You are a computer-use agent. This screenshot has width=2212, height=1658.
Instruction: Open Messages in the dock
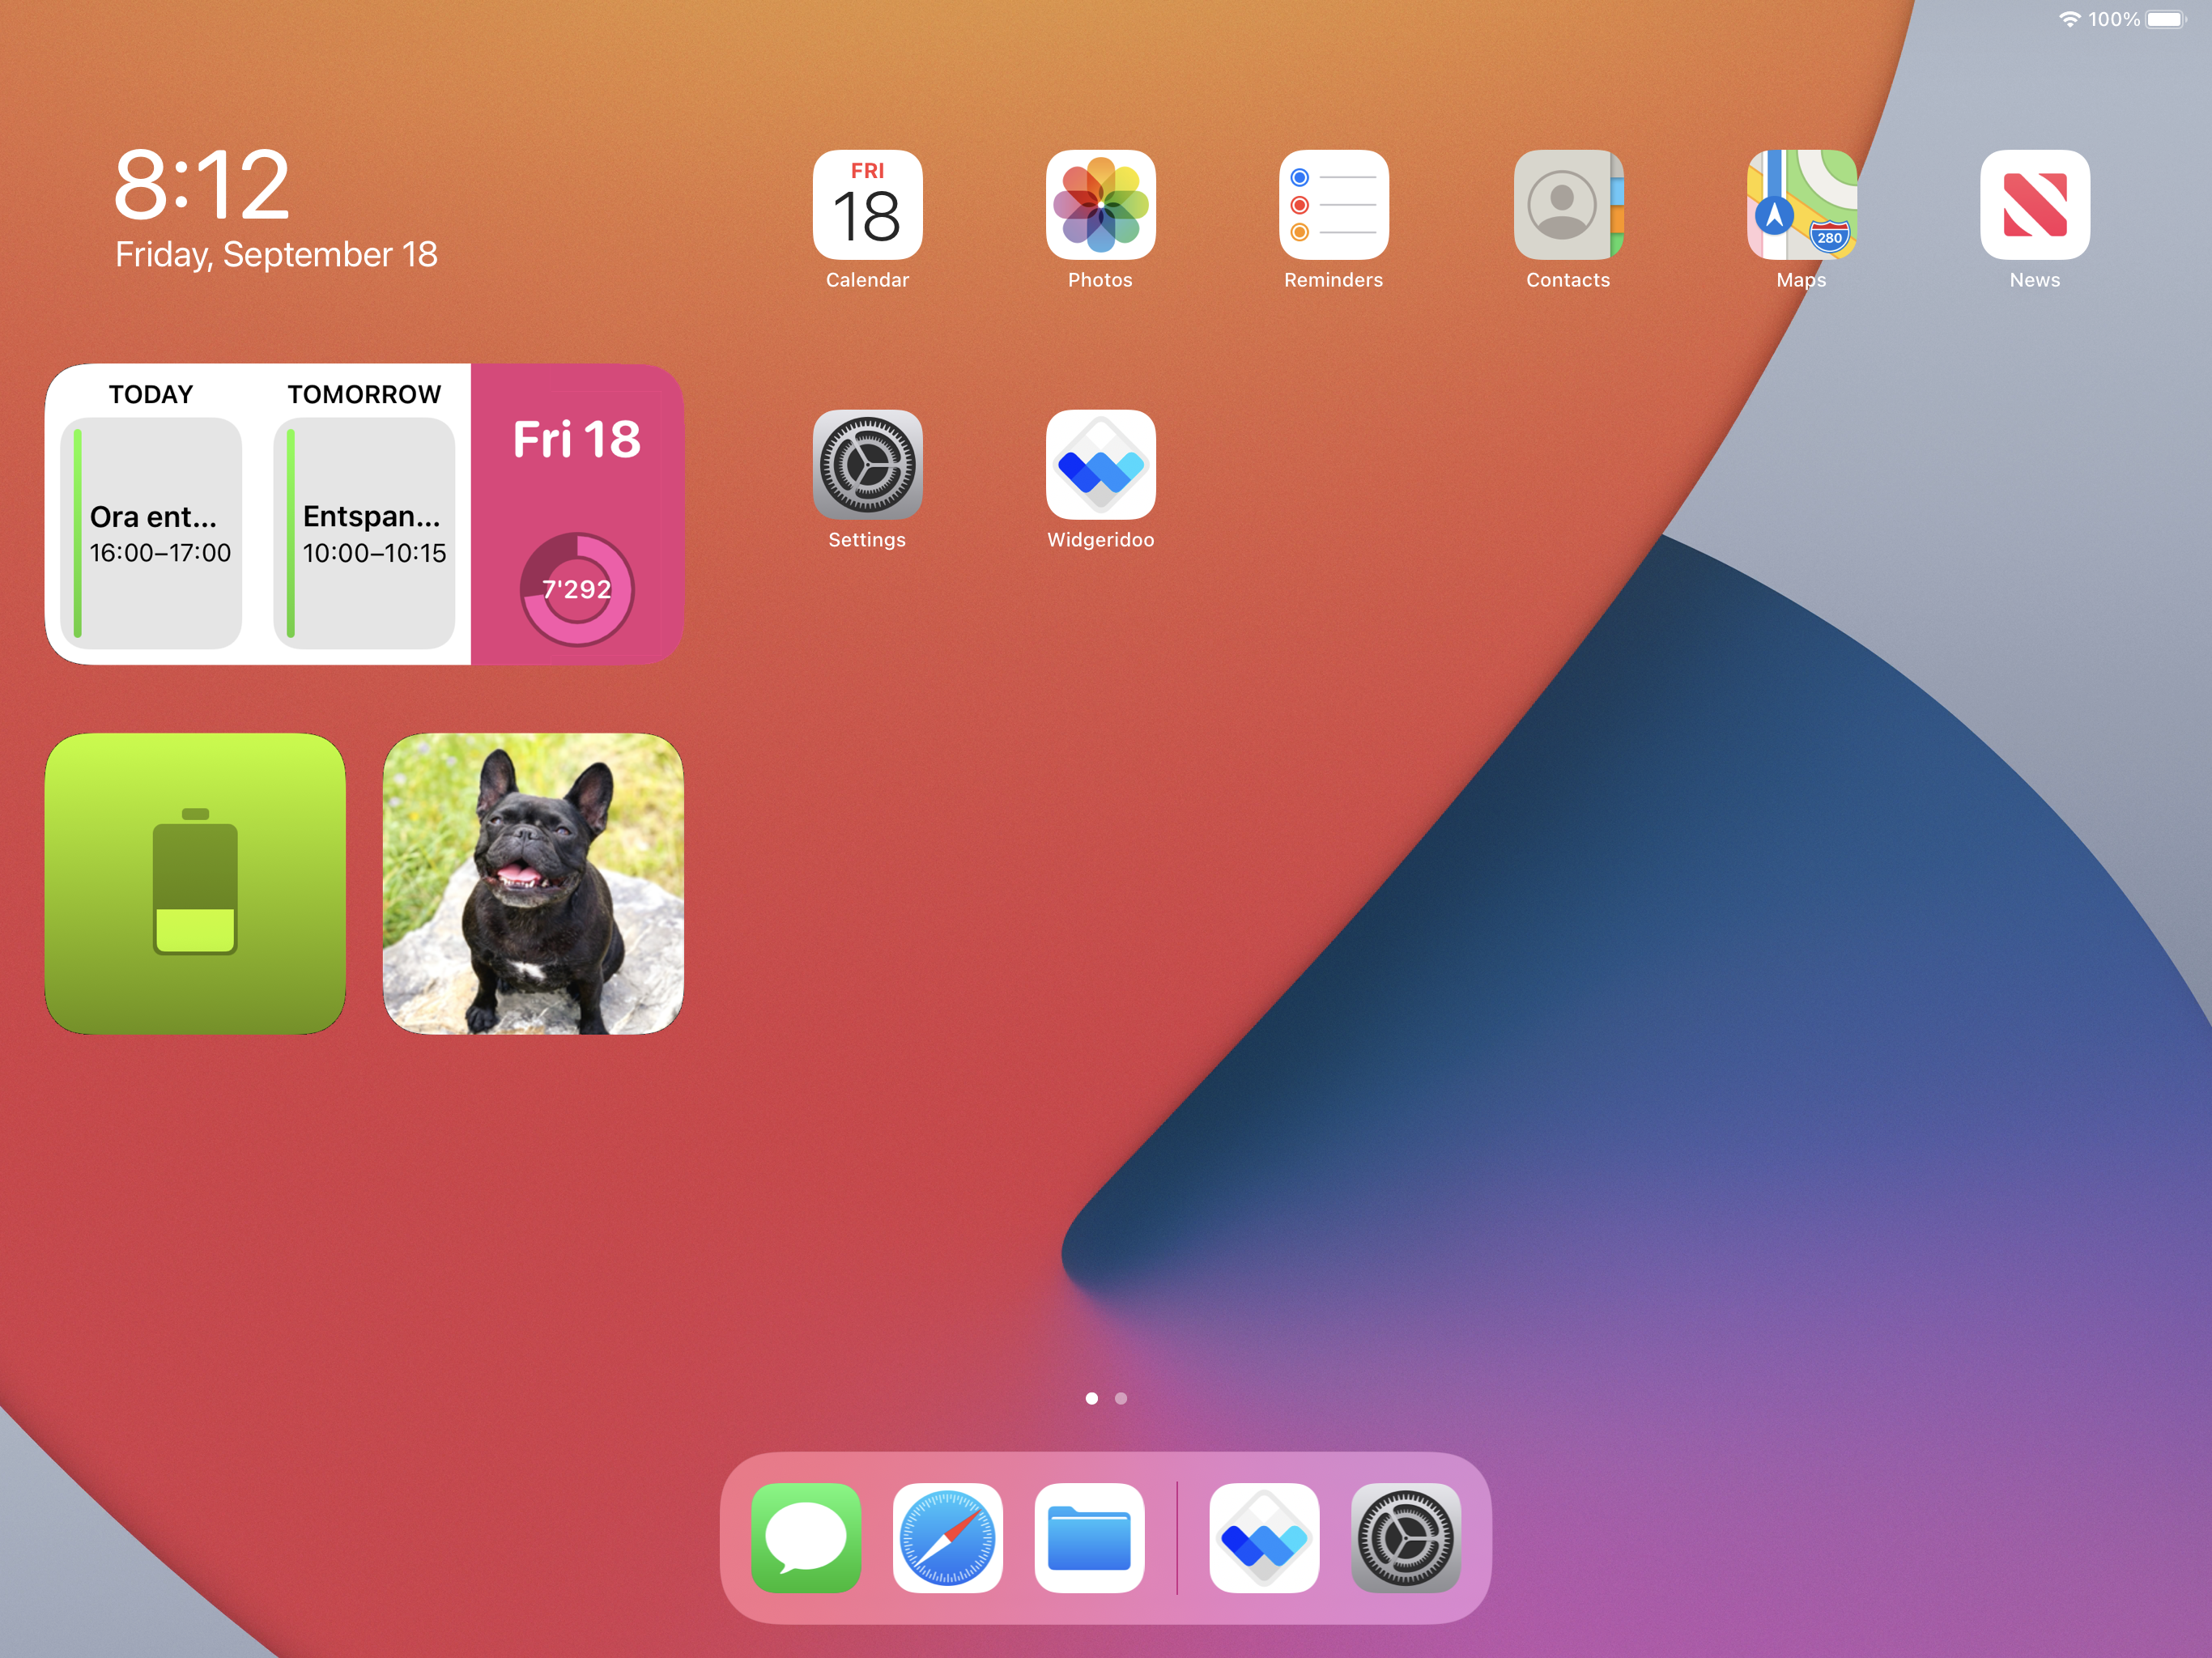point(806,1537)
